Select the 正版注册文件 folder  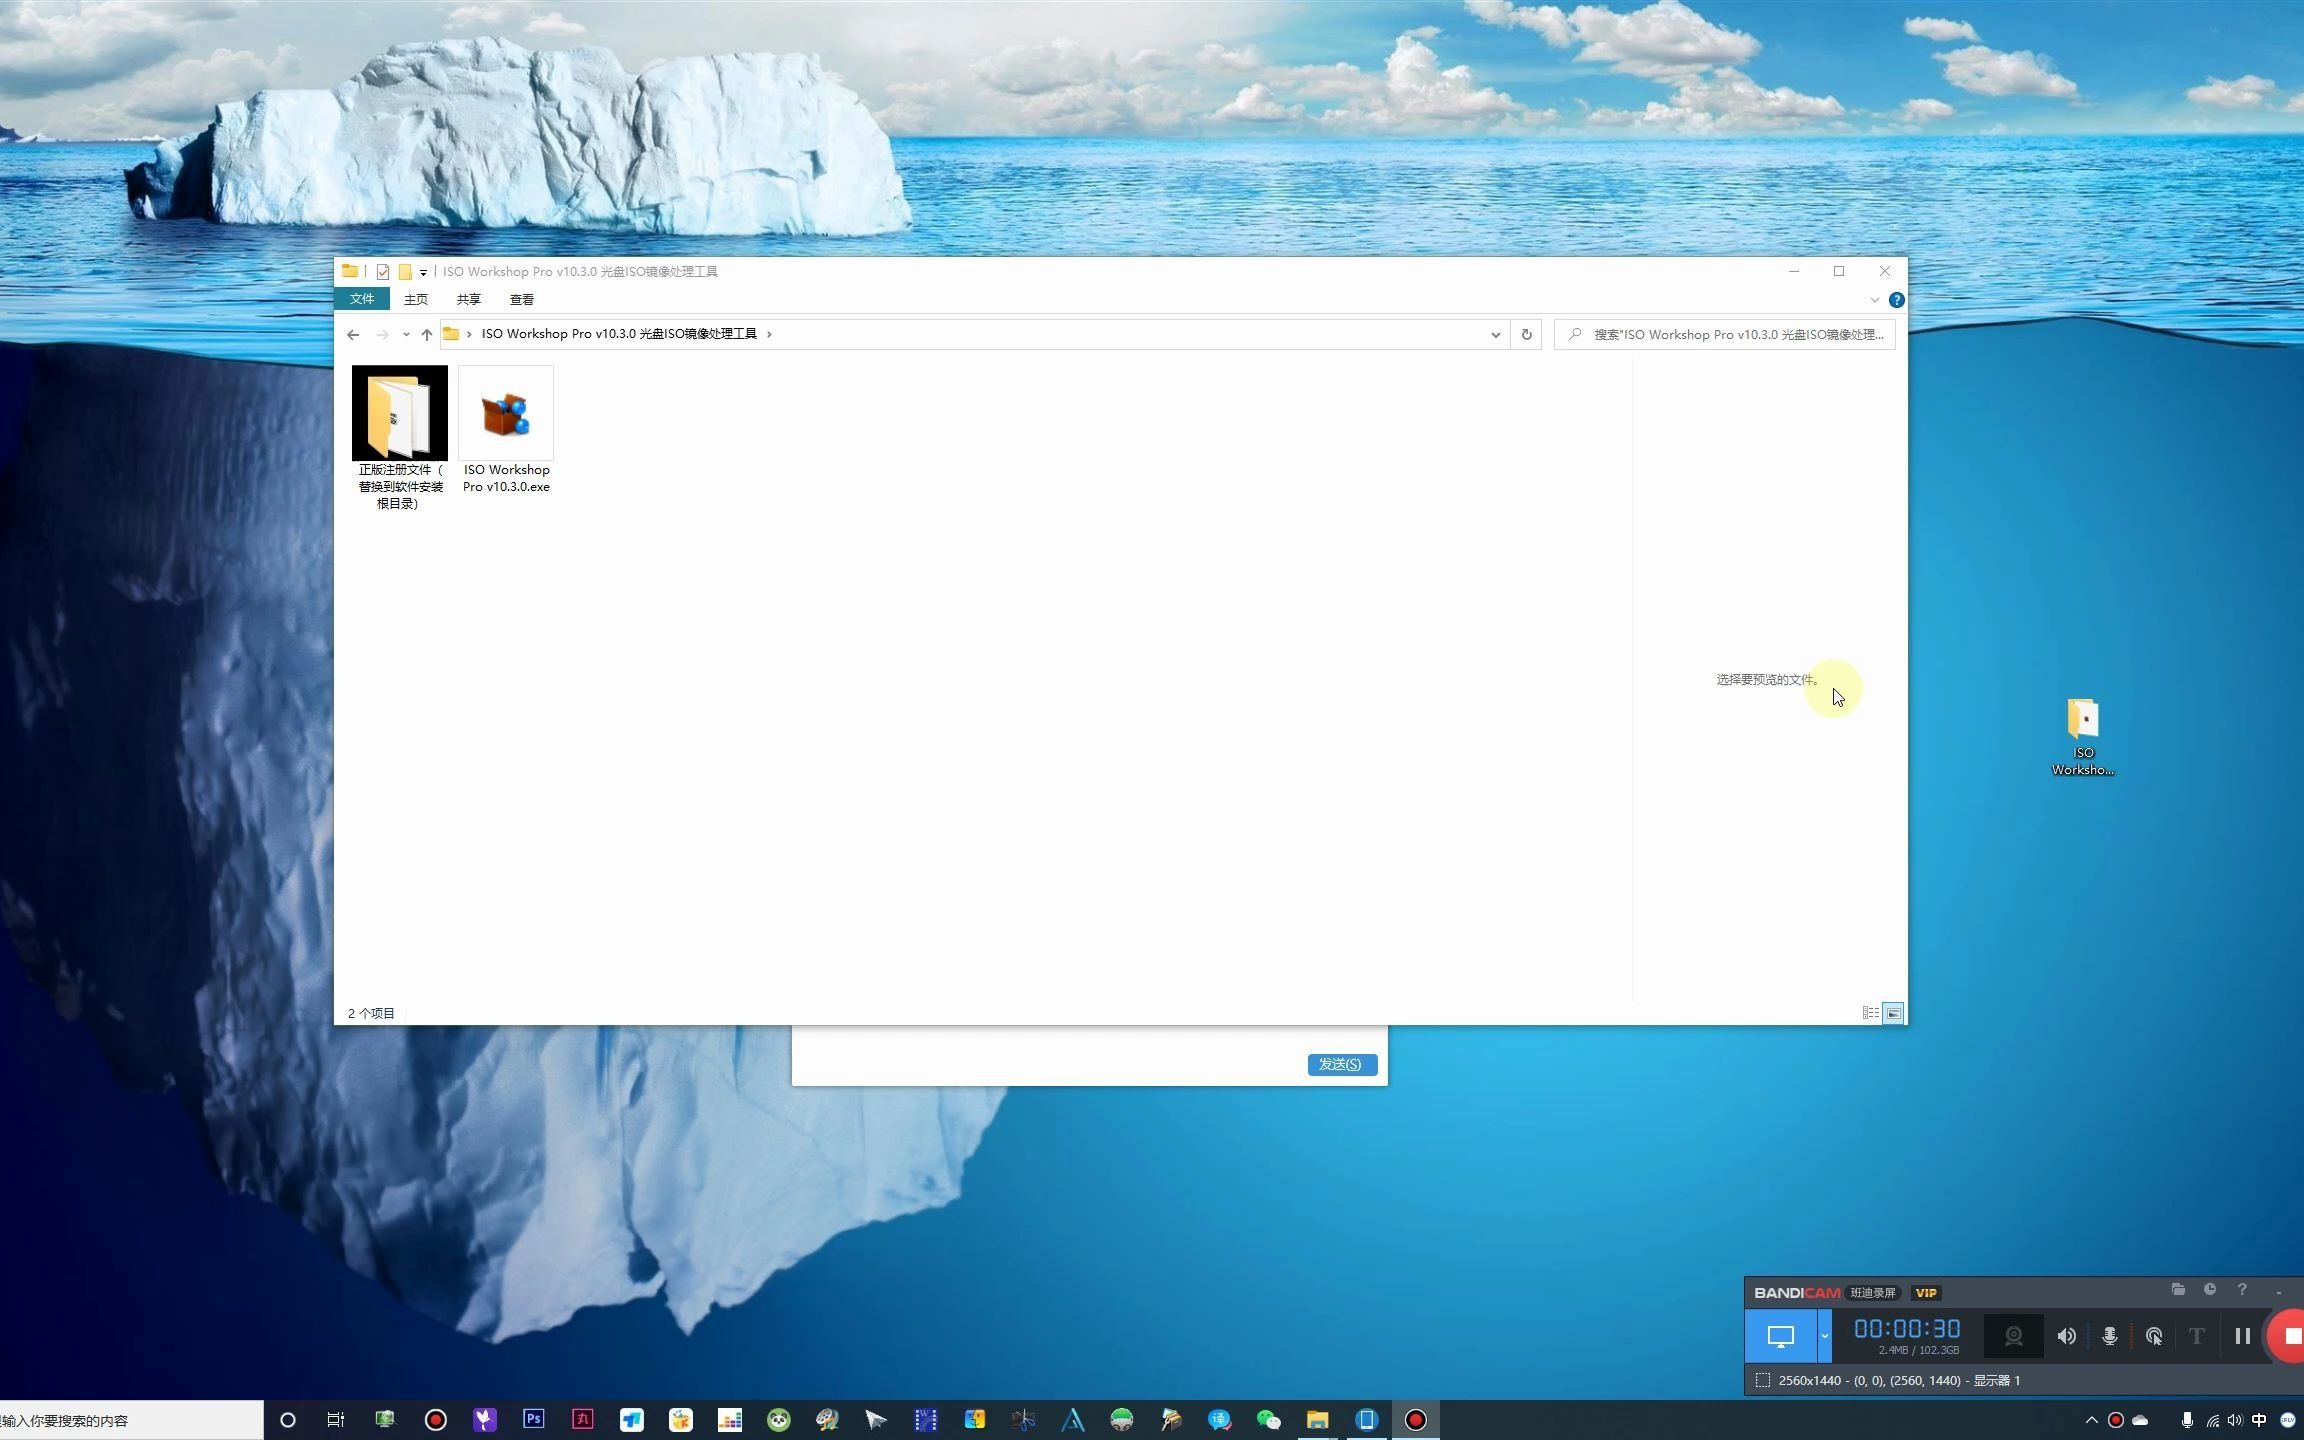(x=399, y=414)
